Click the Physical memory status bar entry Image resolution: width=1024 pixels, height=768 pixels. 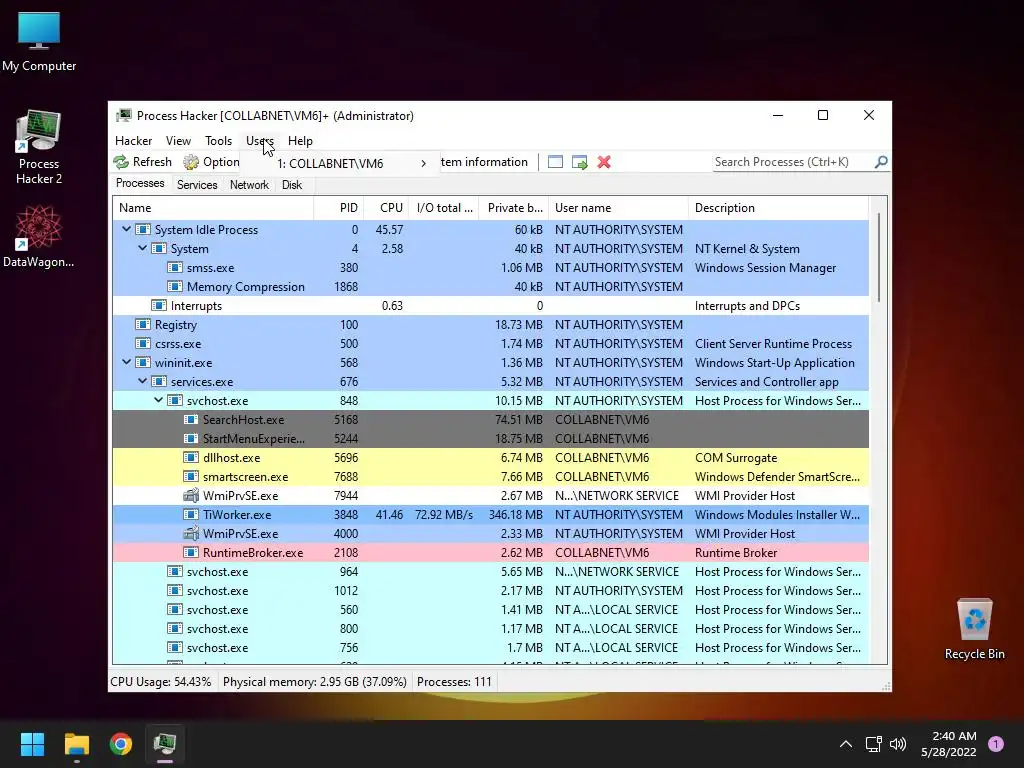(315, 682)
